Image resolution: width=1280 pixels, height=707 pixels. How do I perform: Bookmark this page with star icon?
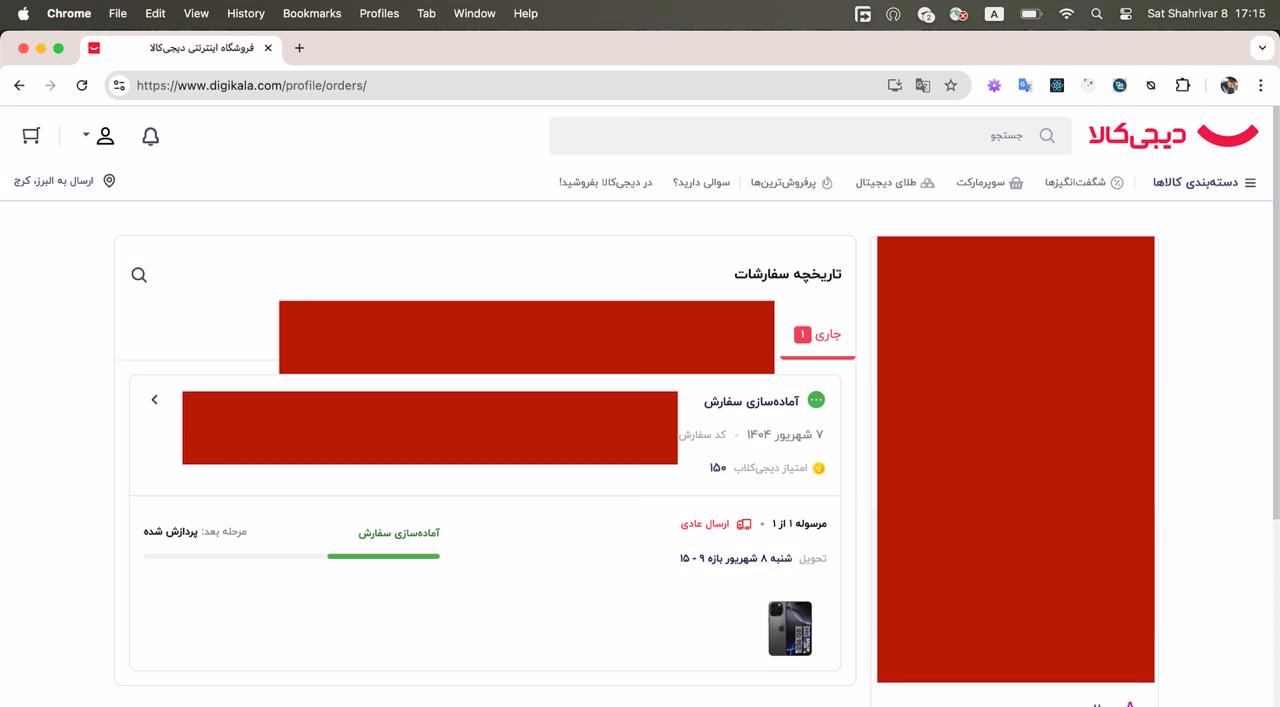pos(951,85)
